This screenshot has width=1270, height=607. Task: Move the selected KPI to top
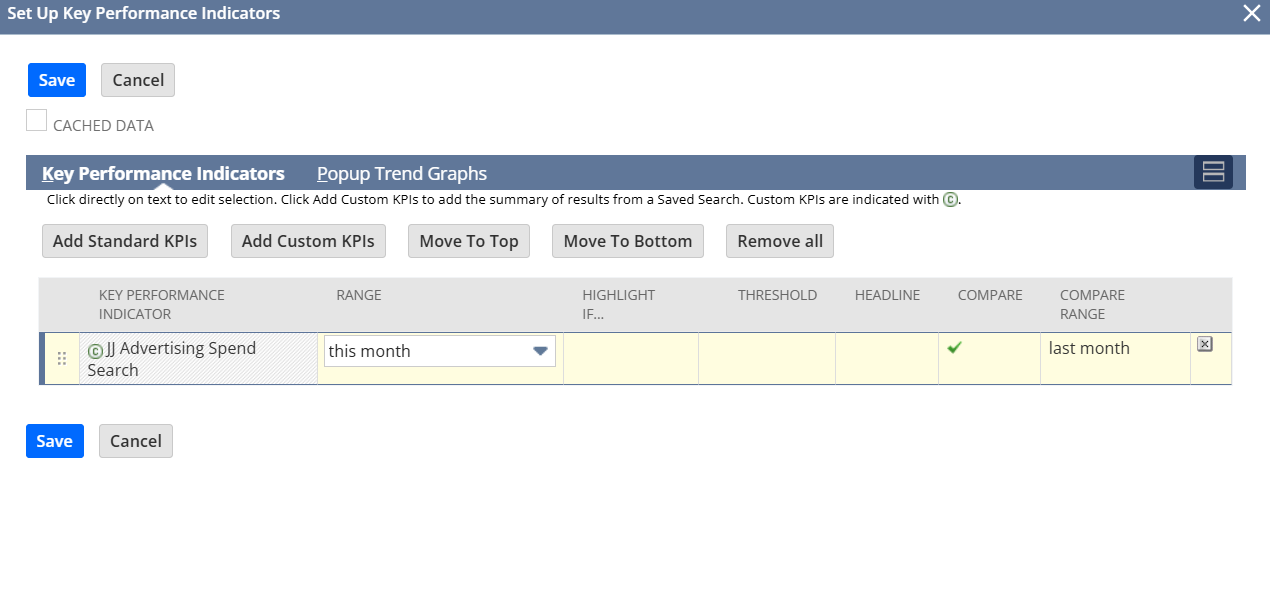469,241
